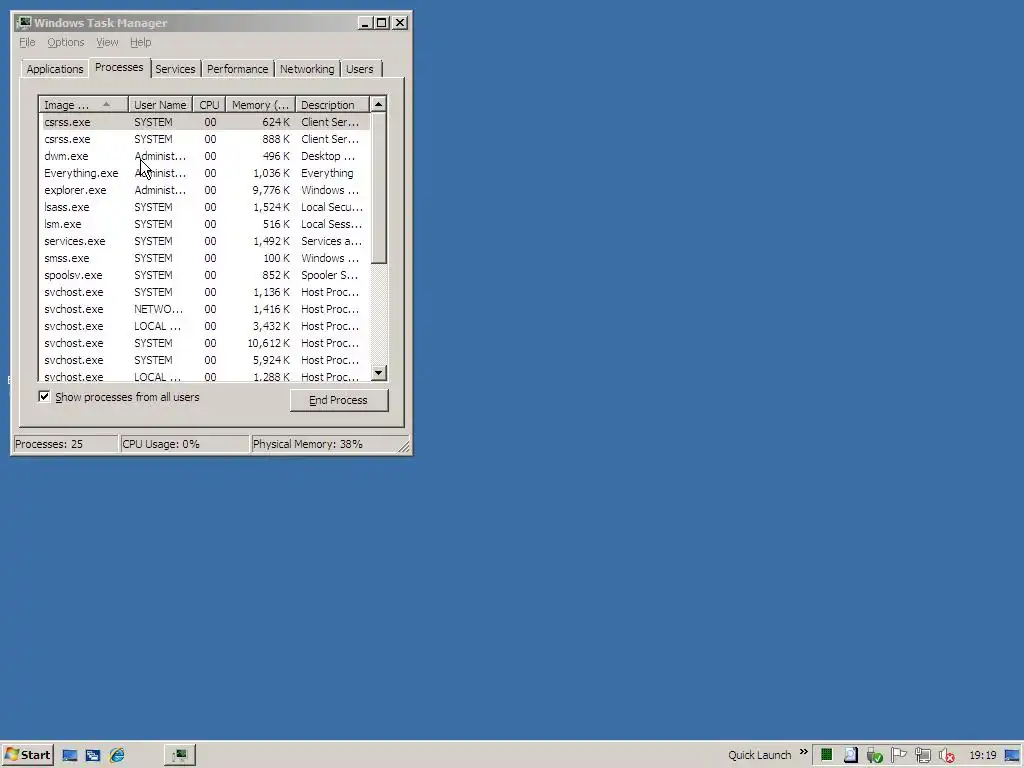
Task: Click the End Process button
Action: click(x=339, y=400)
